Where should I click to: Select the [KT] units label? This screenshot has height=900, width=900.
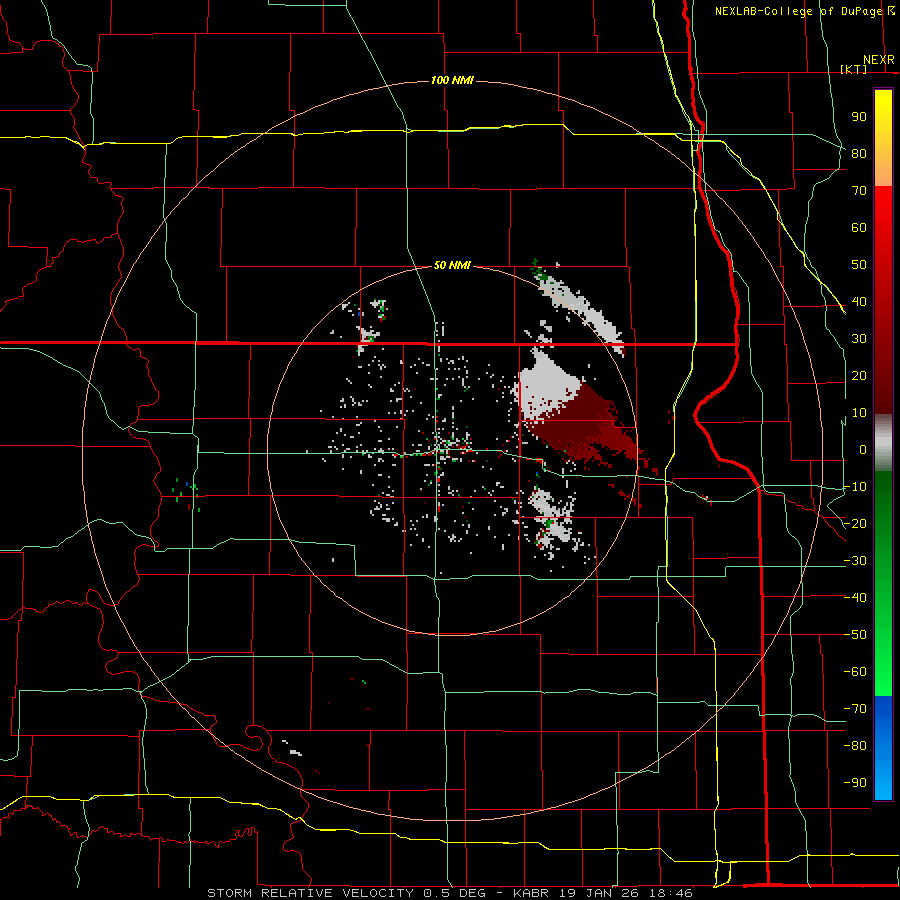point(854,69)
